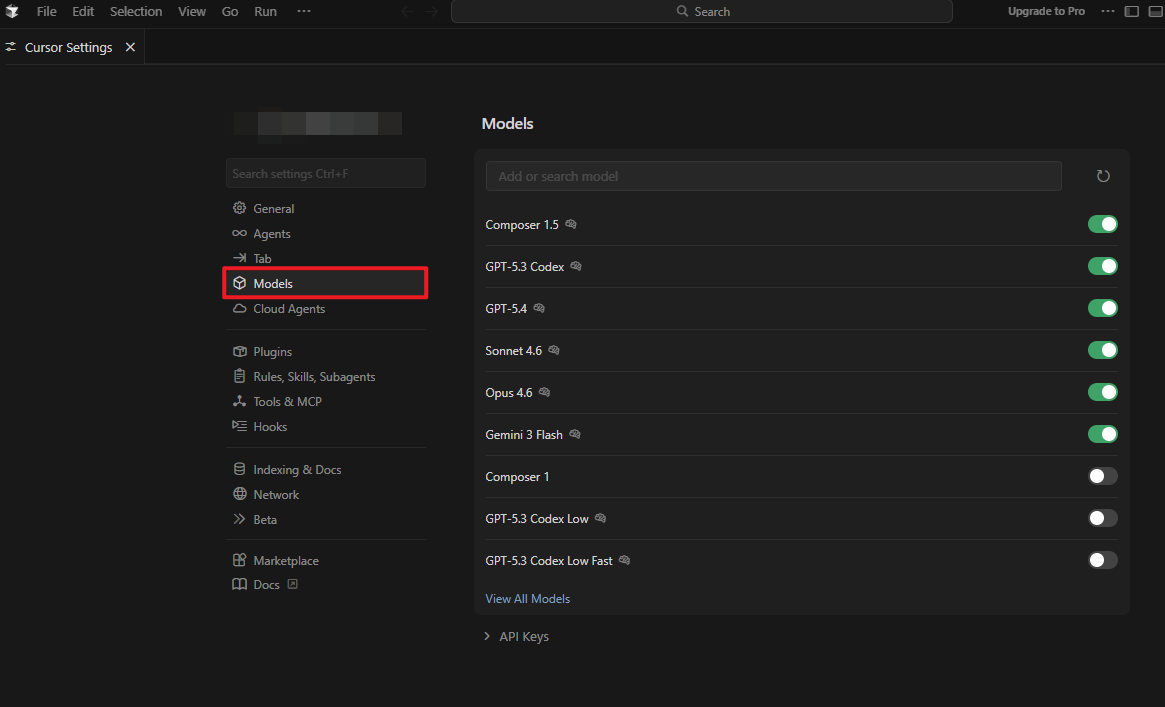Image resolution: width=1165 pixels, height=707 pixels.
Task: Enable the Composer 1 model toggle
Action: click(1103, 476)
